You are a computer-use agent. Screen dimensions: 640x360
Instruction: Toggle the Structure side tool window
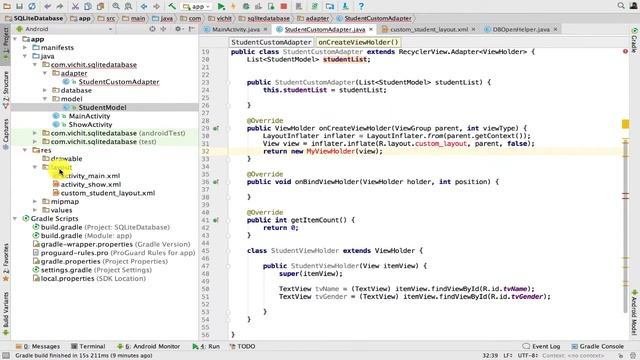point(6,90)
